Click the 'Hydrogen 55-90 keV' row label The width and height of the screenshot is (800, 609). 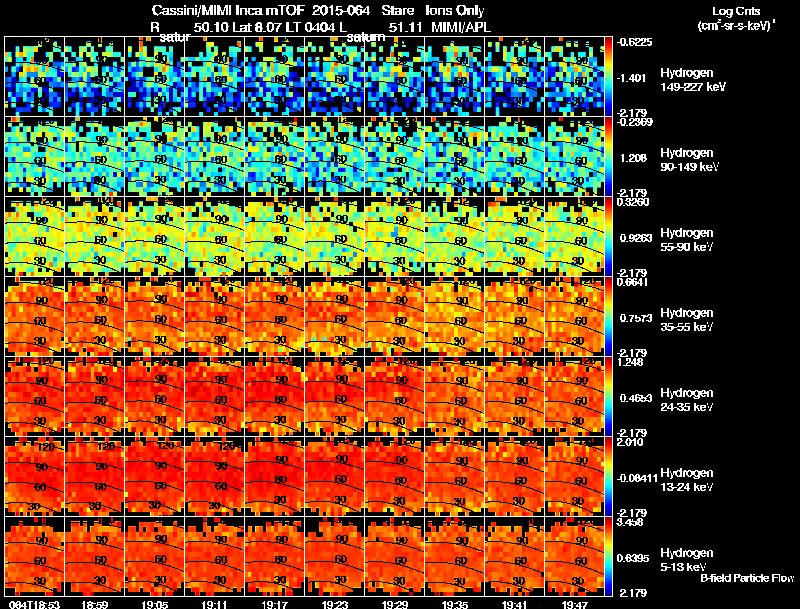687,240
